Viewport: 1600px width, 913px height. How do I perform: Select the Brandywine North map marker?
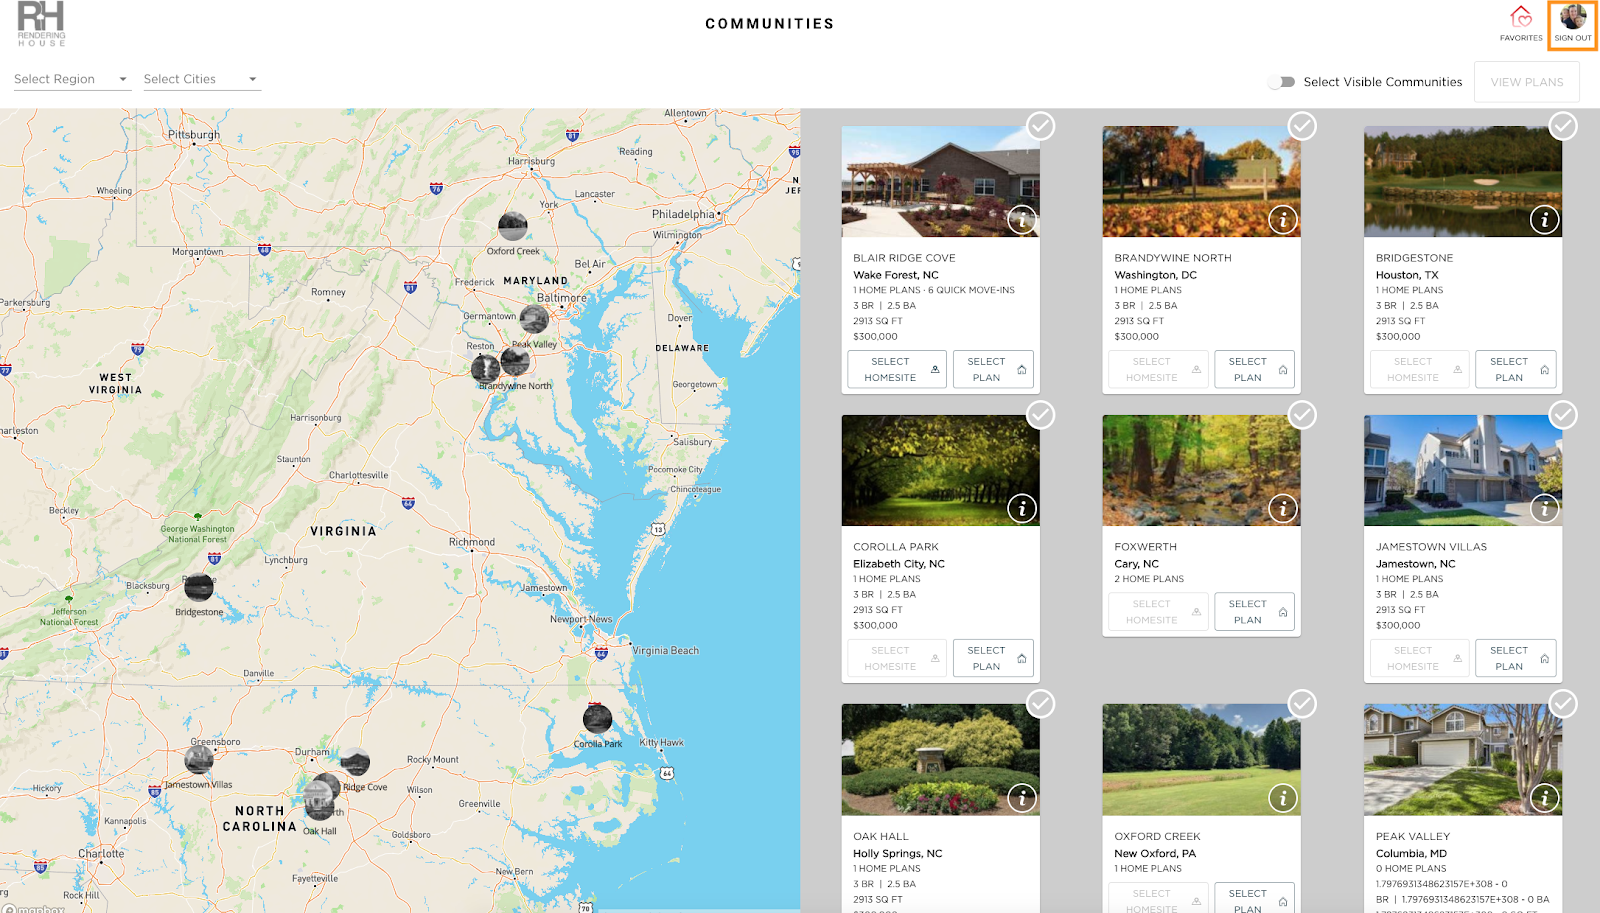pos(515,361)
